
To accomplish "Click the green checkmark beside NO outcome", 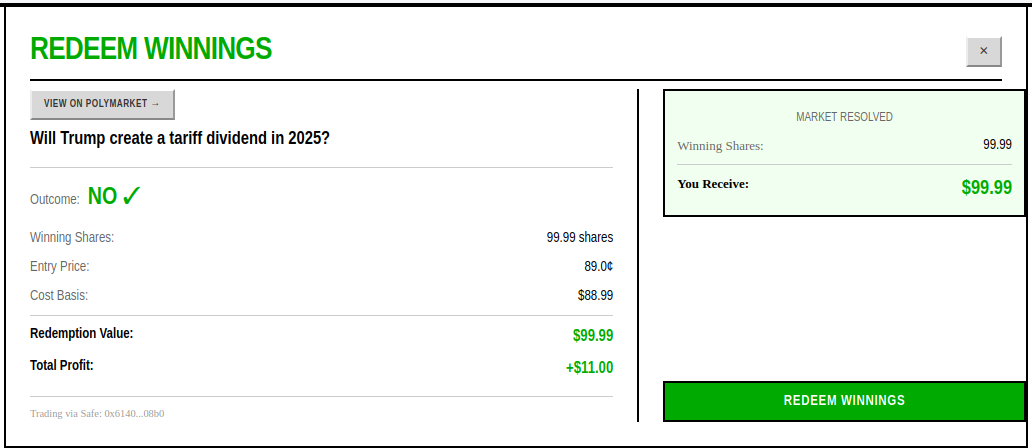I will pos(132,196).
